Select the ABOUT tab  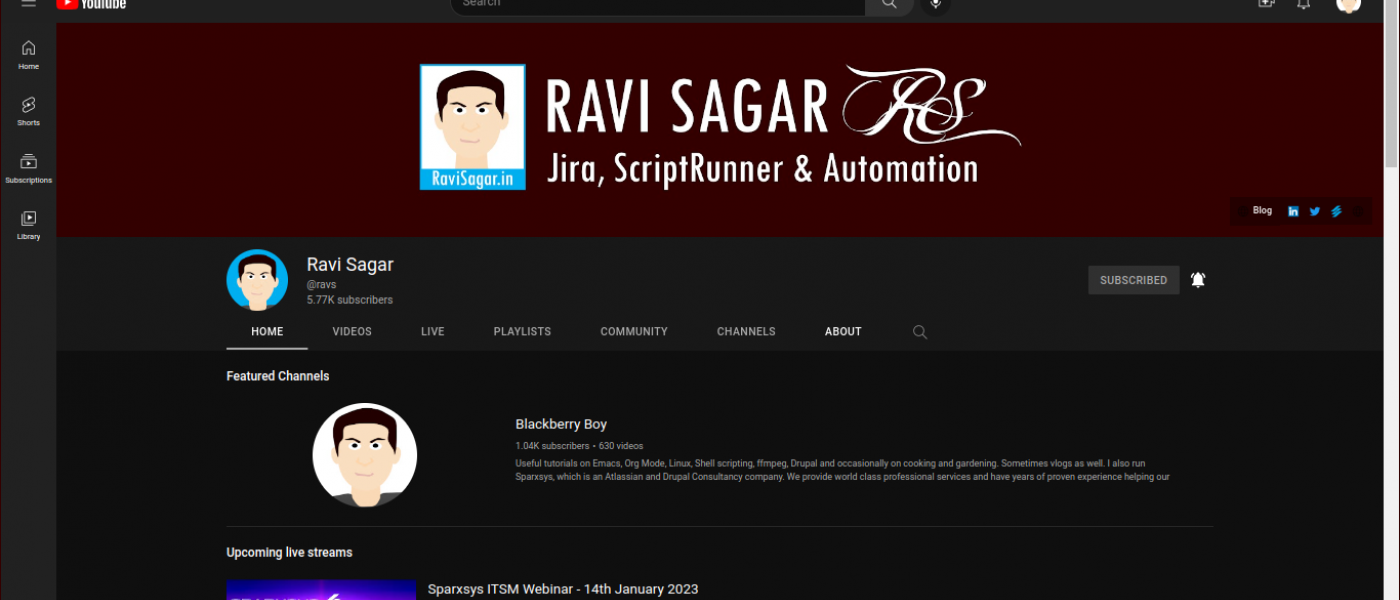point(843,332)
